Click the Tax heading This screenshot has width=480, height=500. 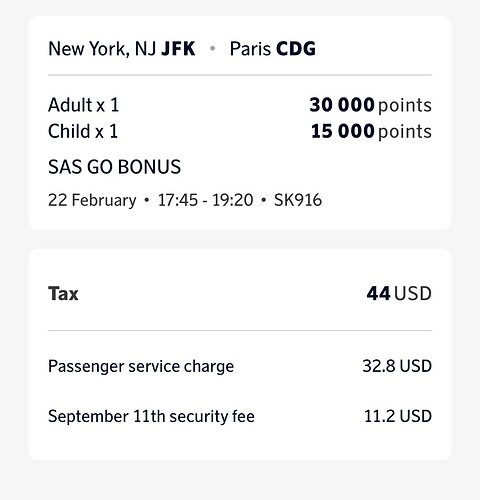point(63,294)
